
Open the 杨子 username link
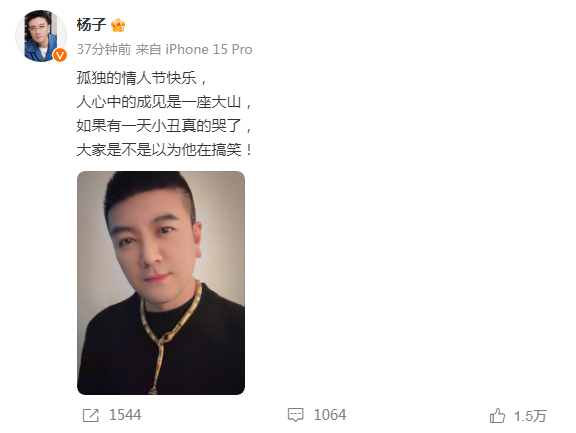pos(91,25)
